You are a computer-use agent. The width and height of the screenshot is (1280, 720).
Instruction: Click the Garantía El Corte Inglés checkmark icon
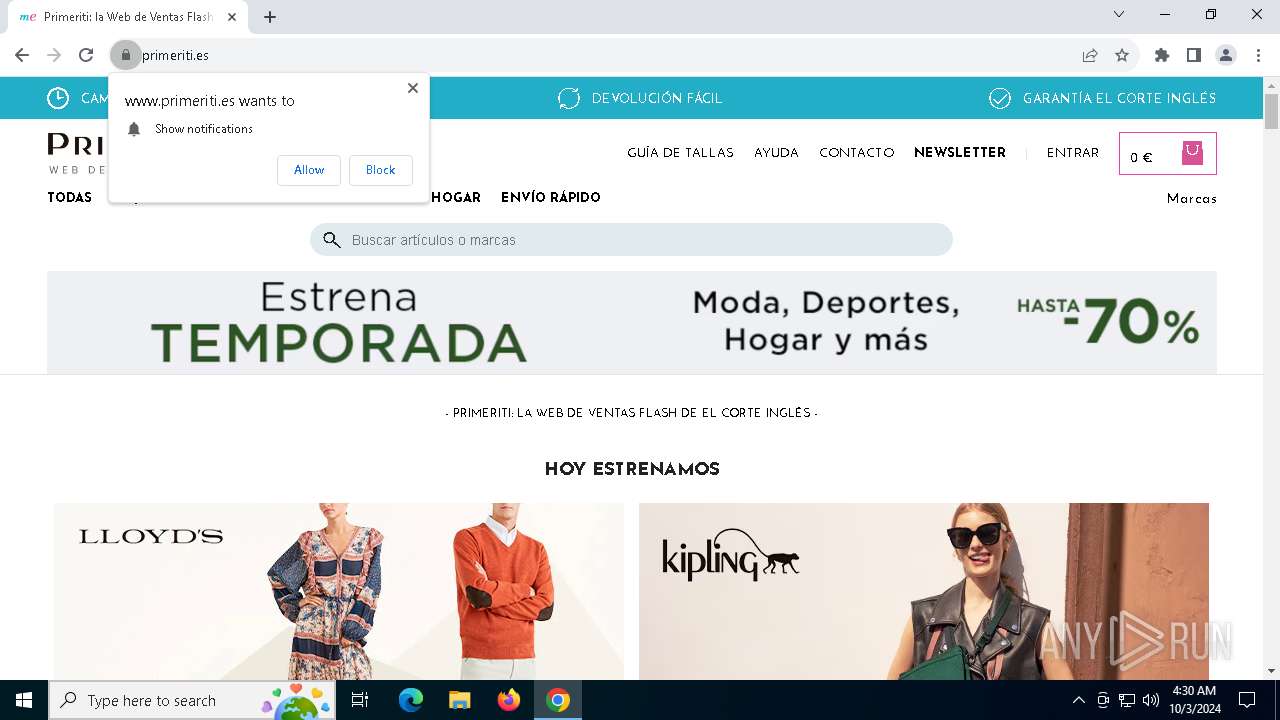tap(1000, 98)
